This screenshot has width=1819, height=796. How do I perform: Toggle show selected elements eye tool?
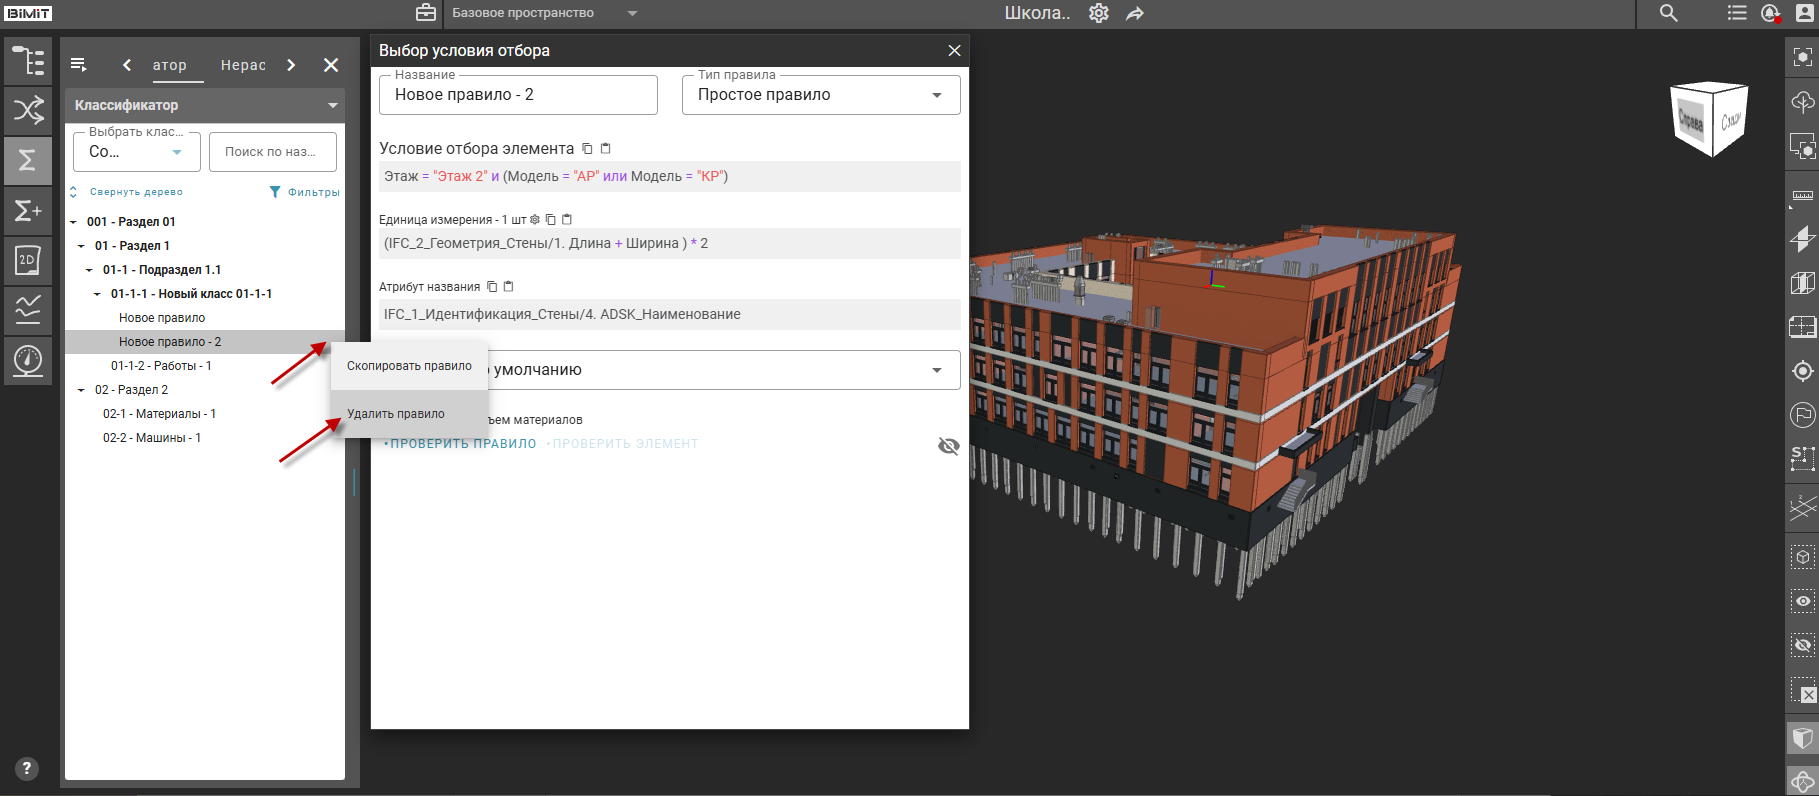pyautogui.click(x=1802, y=601)
